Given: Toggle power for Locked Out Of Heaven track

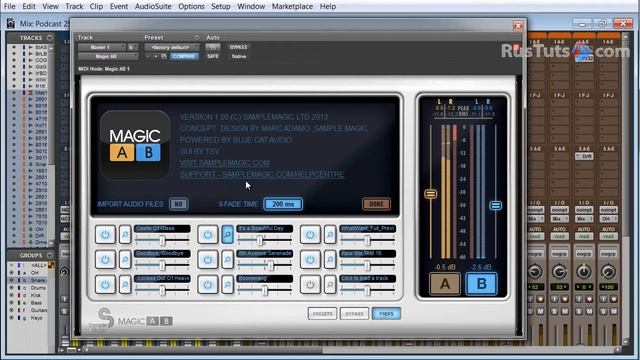Looking at the screenshot, I should point(105,285).
